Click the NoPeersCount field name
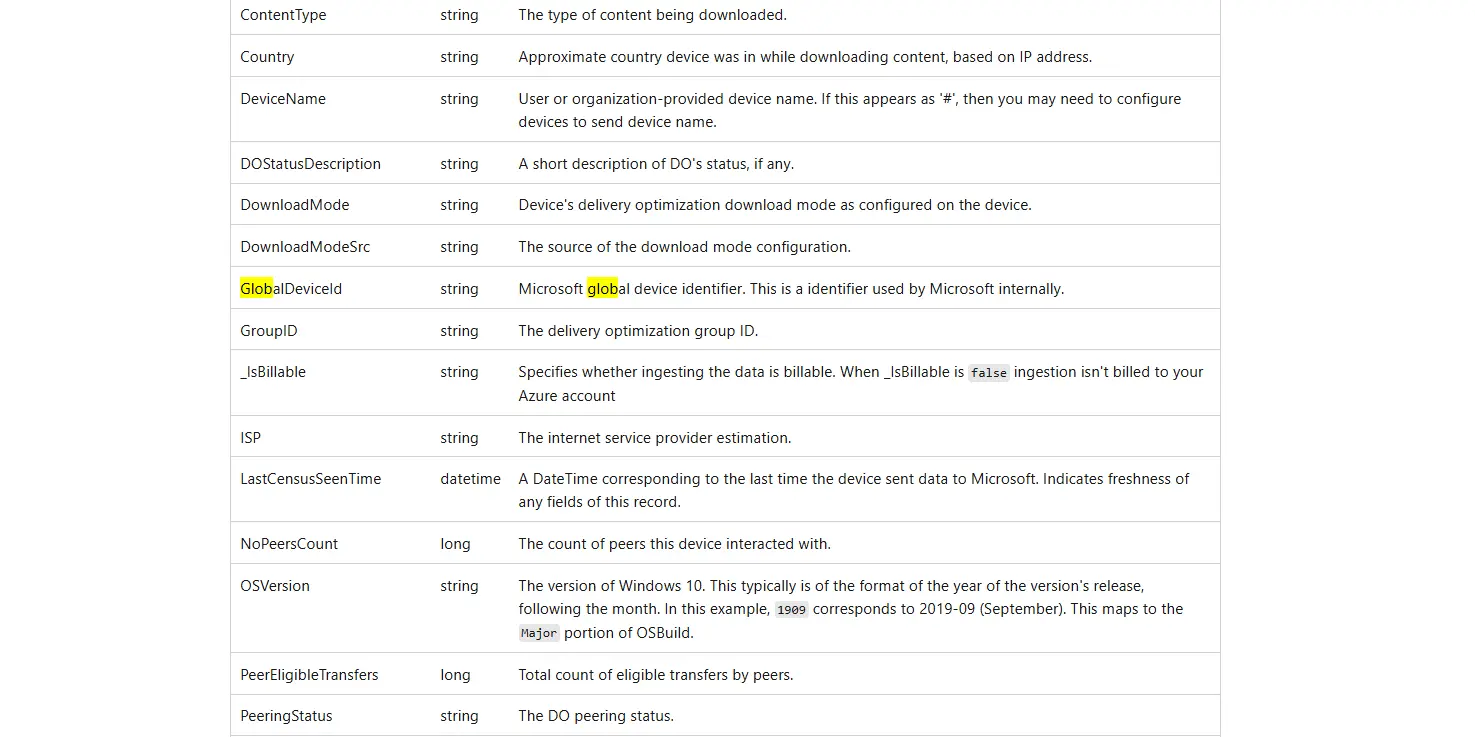The height and width of the screenshot is (737, 1475). pyautogui.click(x=289, y=544)
